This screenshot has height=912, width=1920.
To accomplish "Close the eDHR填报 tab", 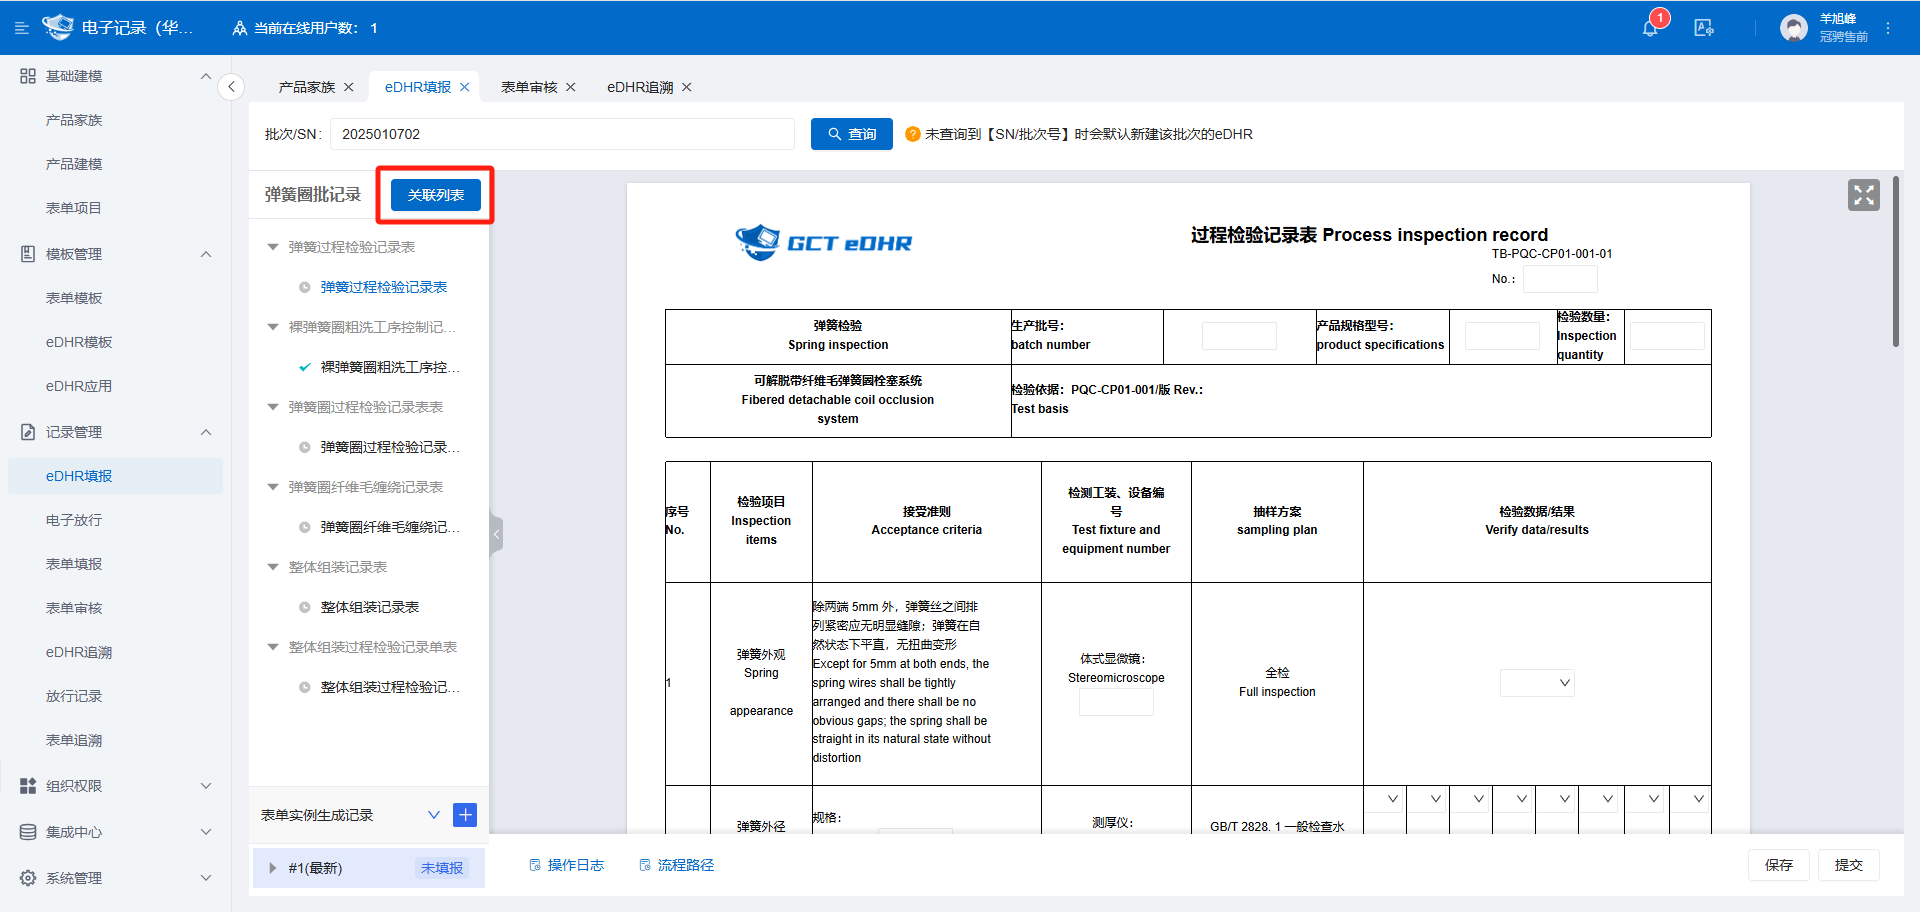I will point(465,87).
